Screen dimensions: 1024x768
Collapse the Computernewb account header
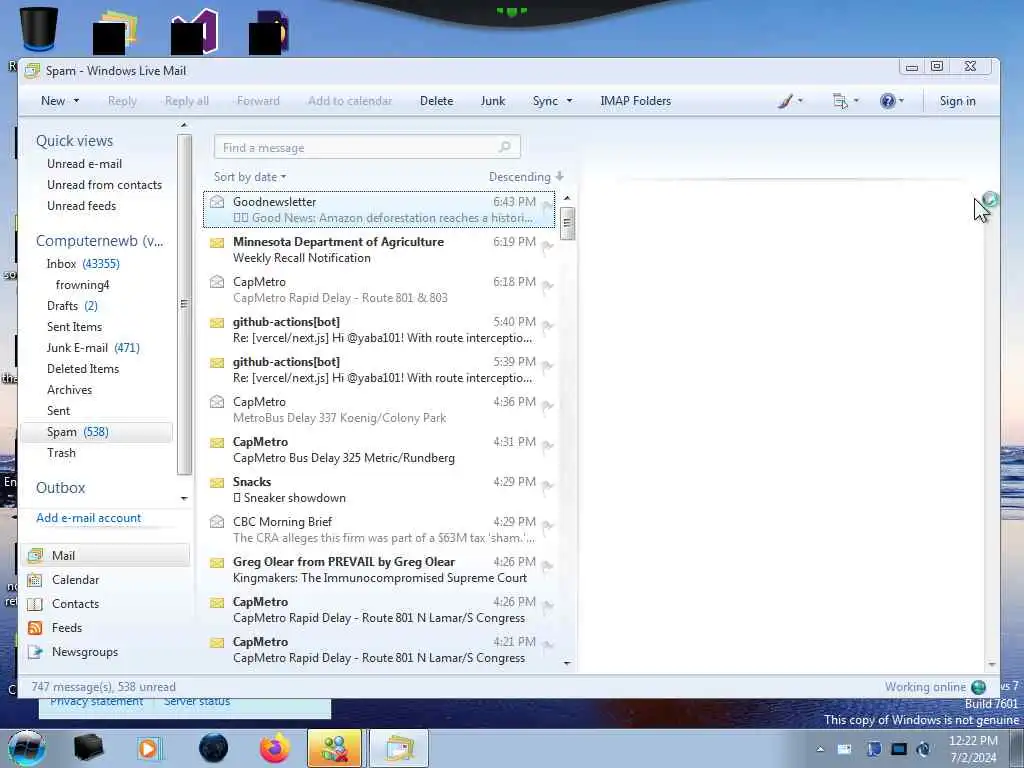(99, 241)
